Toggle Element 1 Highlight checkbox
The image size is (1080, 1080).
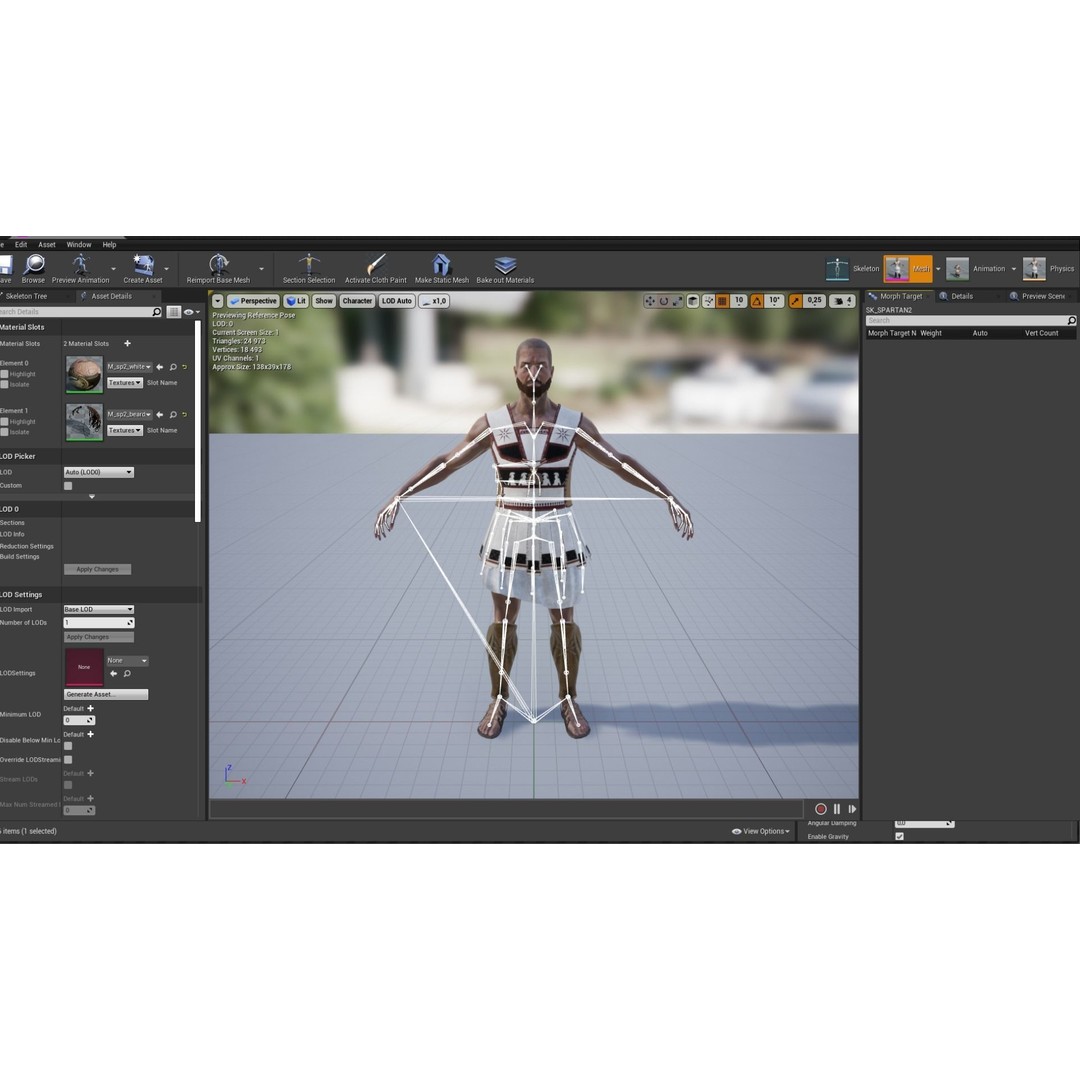point(4,422)
